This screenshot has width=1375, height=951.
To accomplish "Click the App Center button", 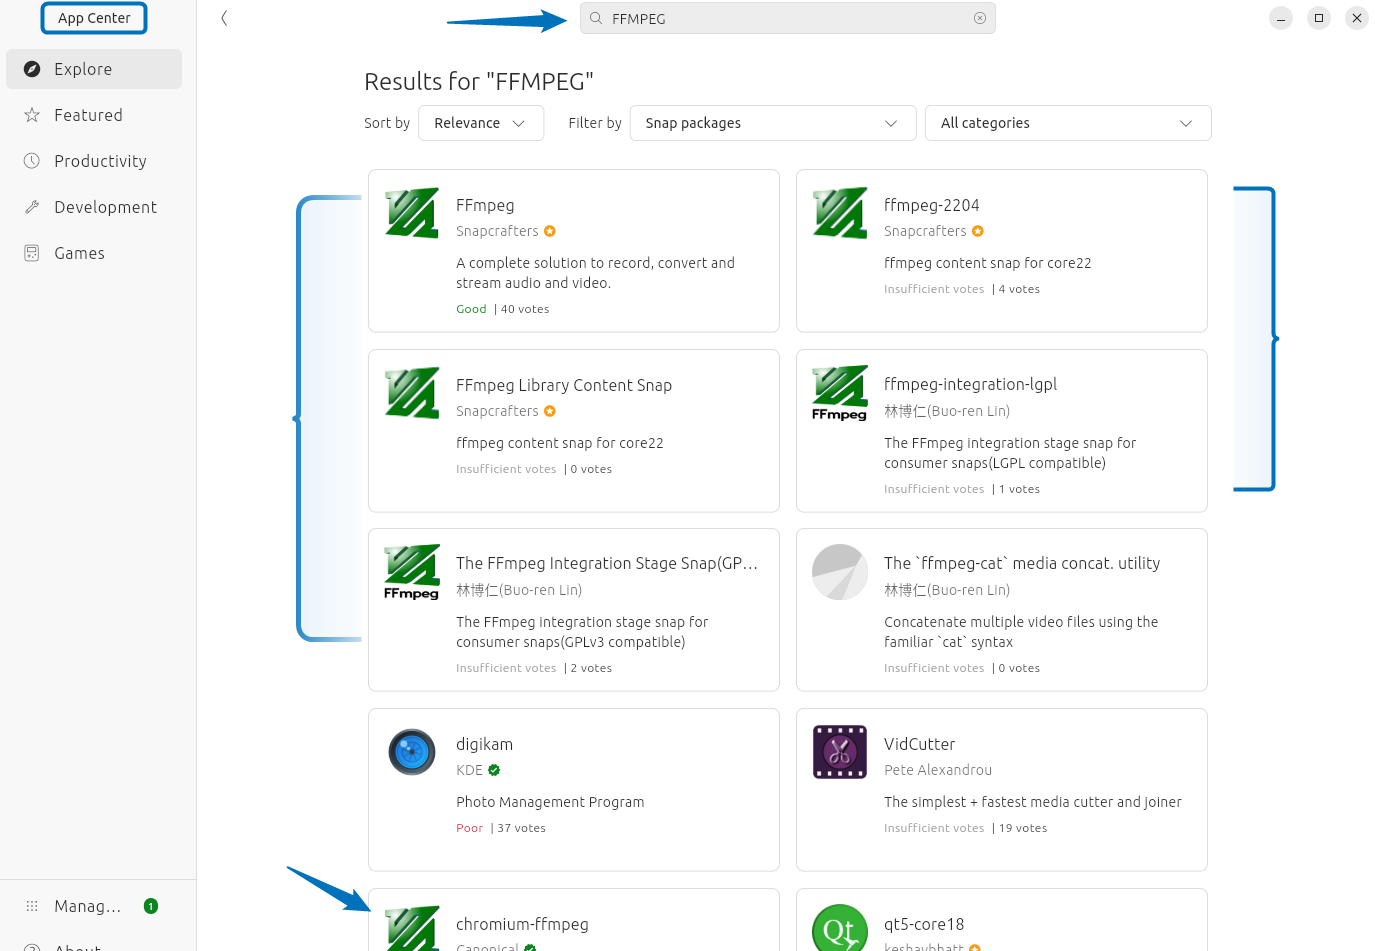I will 93,18.
